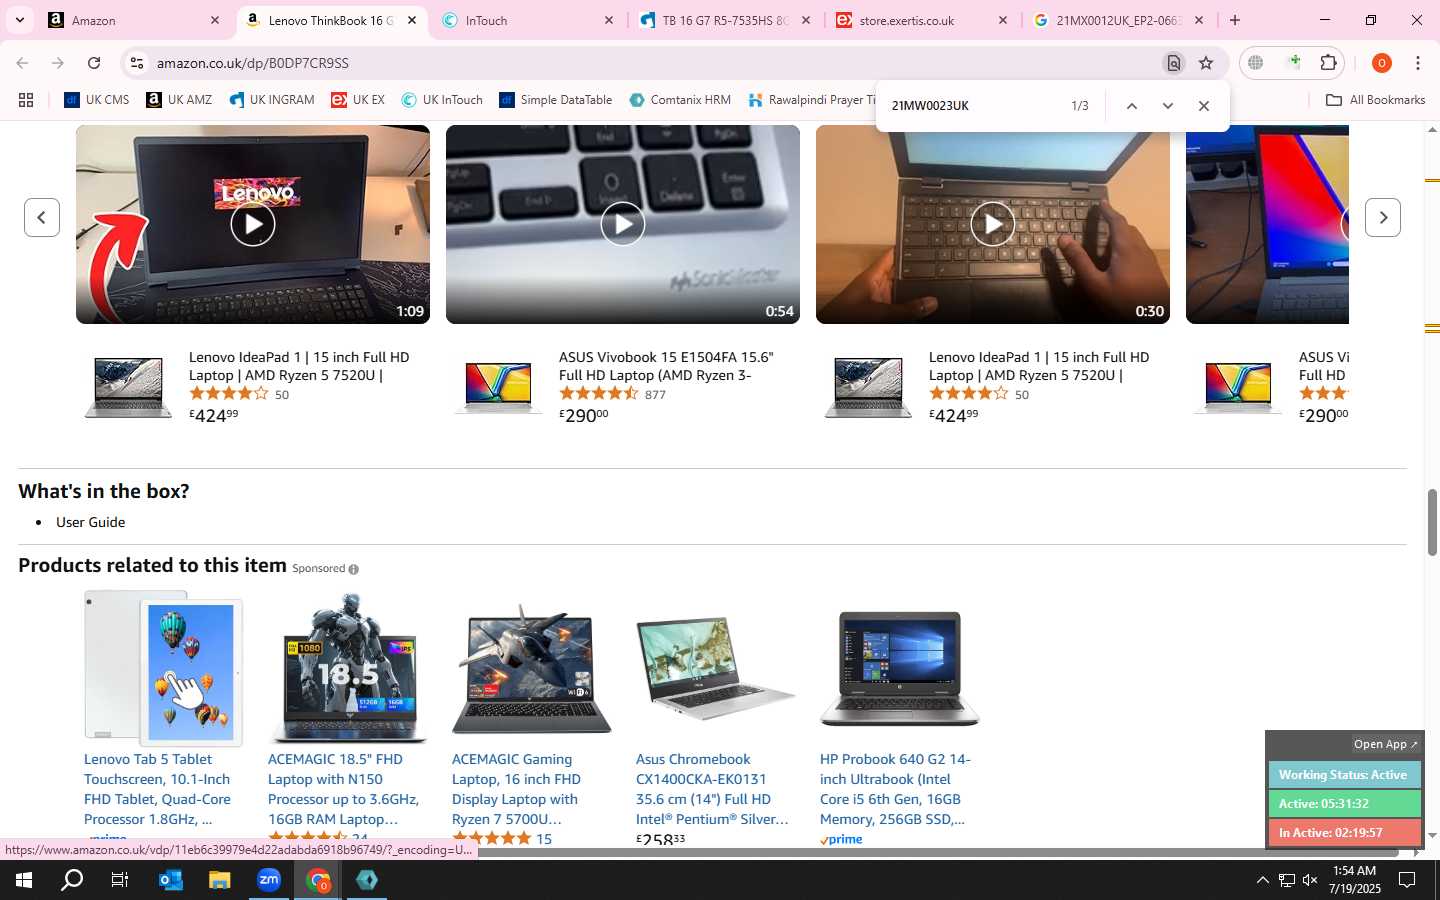
Task: Open the taskbar clock showing 1:54 AM
Action: point(1355,880)
